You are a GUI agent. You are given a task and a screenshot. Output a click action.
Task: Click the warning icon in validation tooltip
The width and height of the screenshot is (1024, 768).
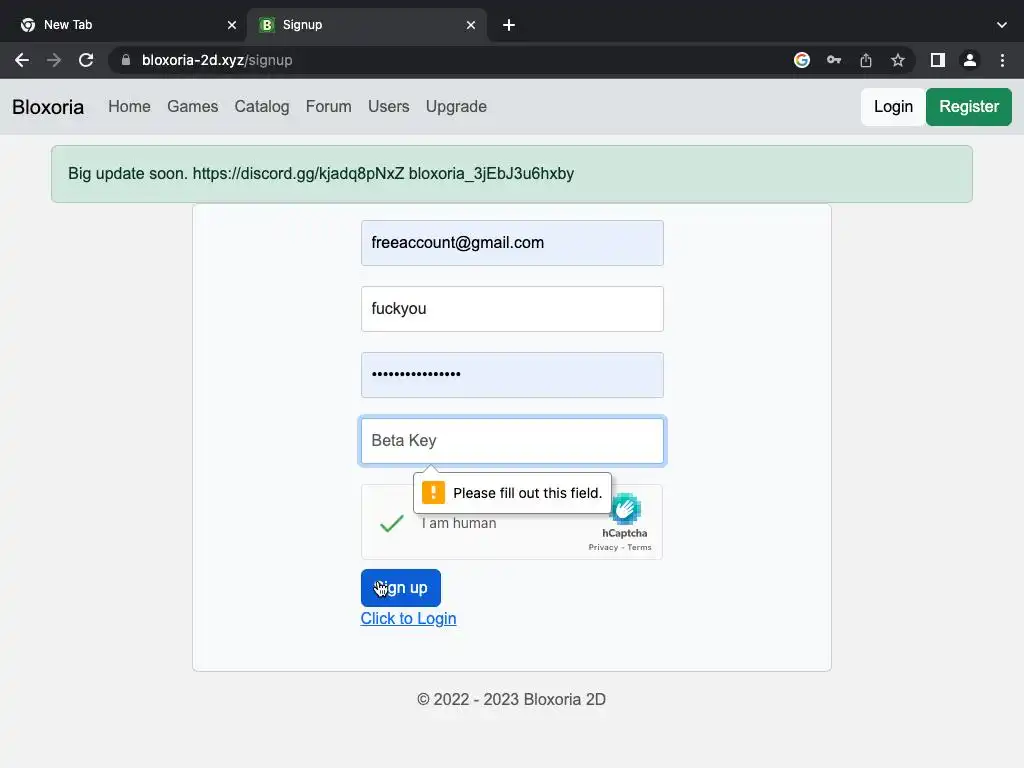433,492
